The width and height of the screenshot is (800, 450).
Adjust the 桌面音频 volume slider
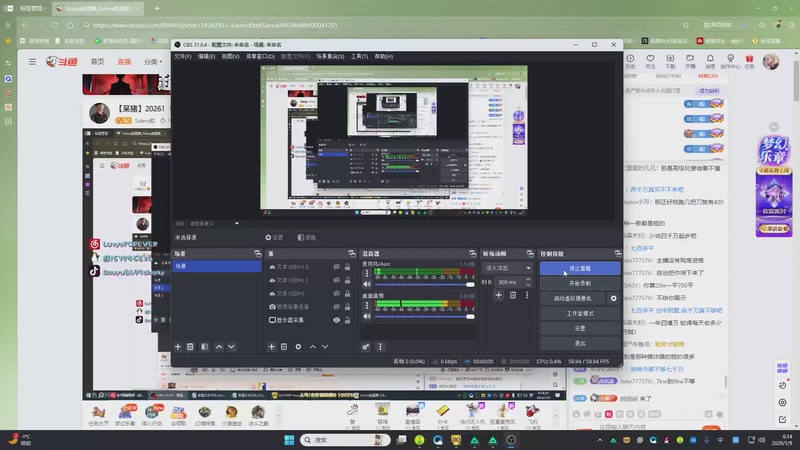tap(424, 317)
